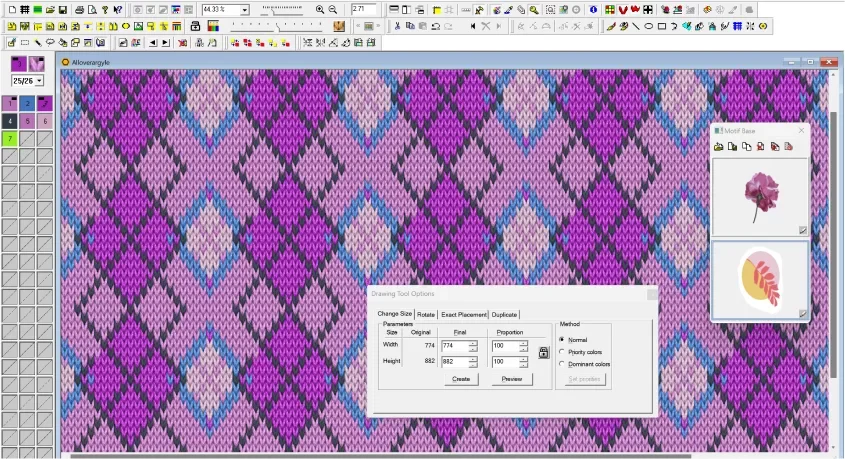Image resolution: width=845 pixels, height=459 pixels.
Task: Click the Alloverargyle window title
Action: (91, 62)
